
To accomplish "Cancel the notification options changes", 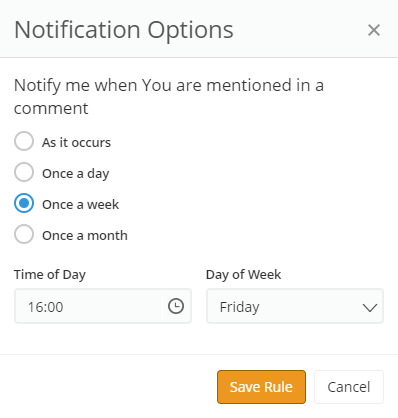I will click(x=349, y=387).
